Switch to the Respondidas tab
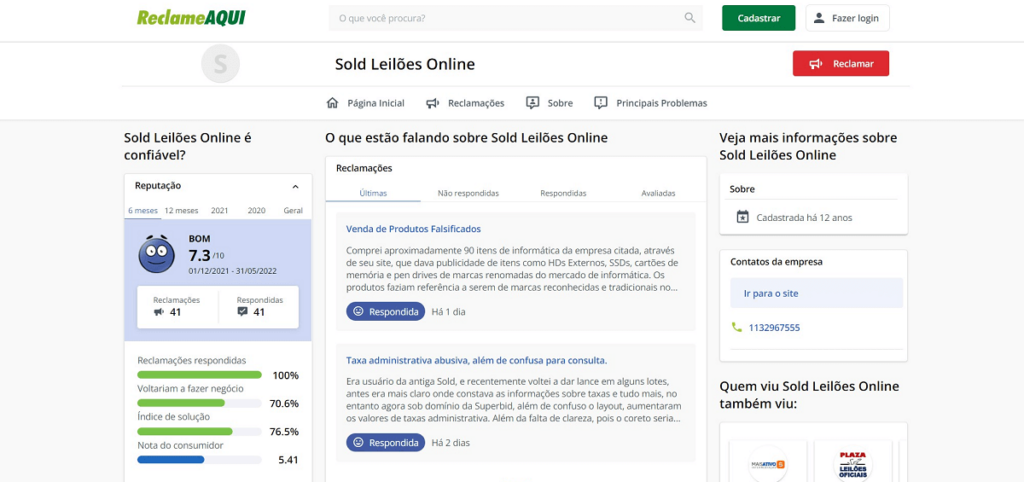Viewport: 1024px width, 482px height. [x=563, y=193]
